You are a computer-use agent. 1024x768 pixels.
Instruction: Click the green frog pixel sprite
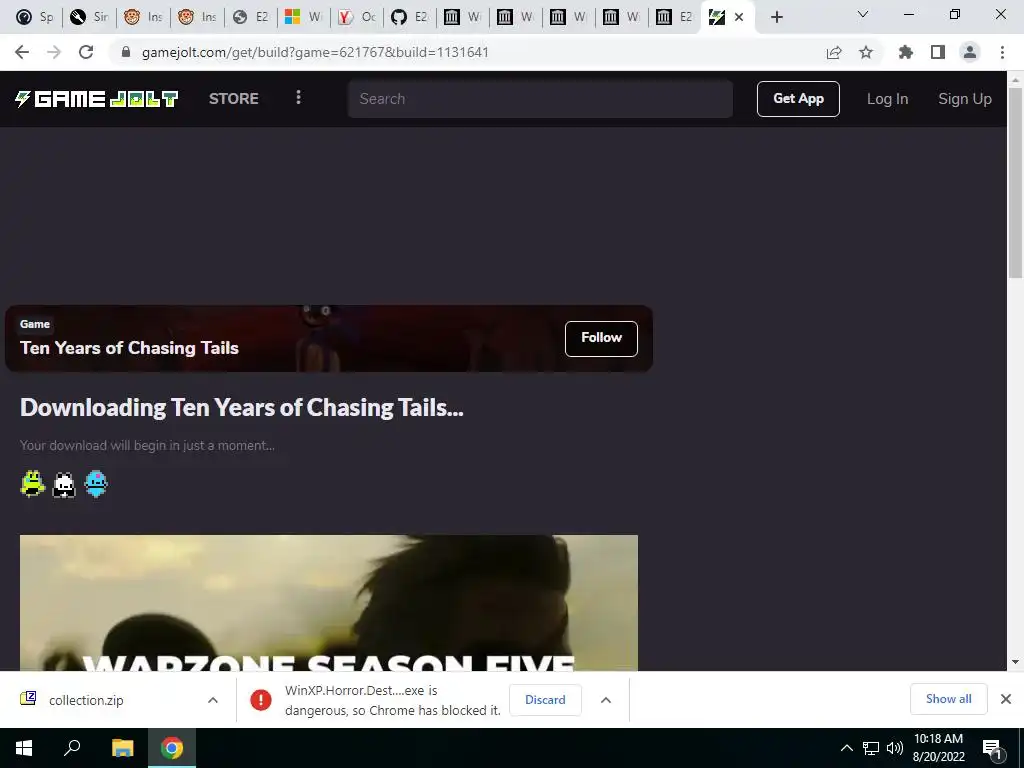(32, 484)
